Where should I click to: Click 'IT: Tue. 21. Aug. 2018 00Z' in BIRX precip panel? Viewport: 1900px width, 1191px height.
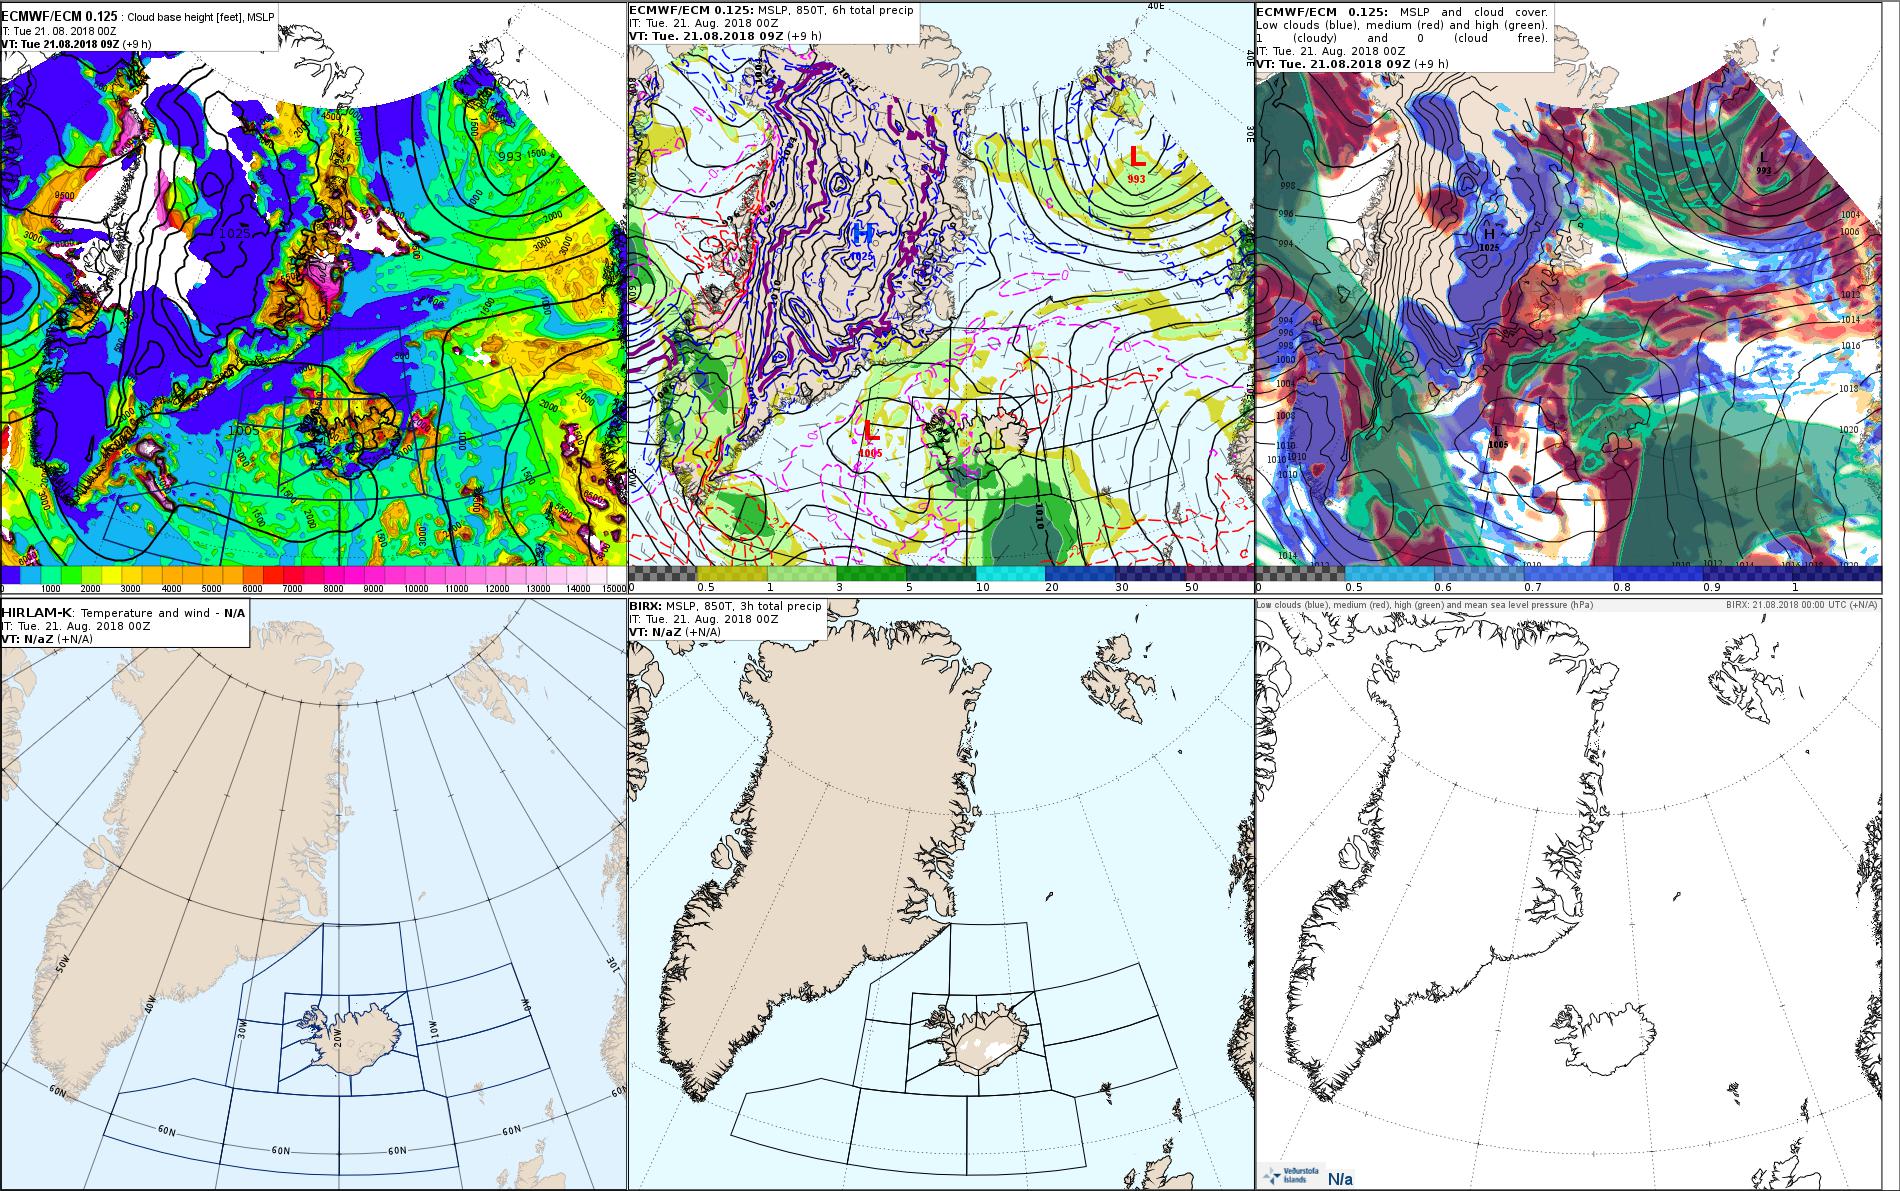point(704,619)
